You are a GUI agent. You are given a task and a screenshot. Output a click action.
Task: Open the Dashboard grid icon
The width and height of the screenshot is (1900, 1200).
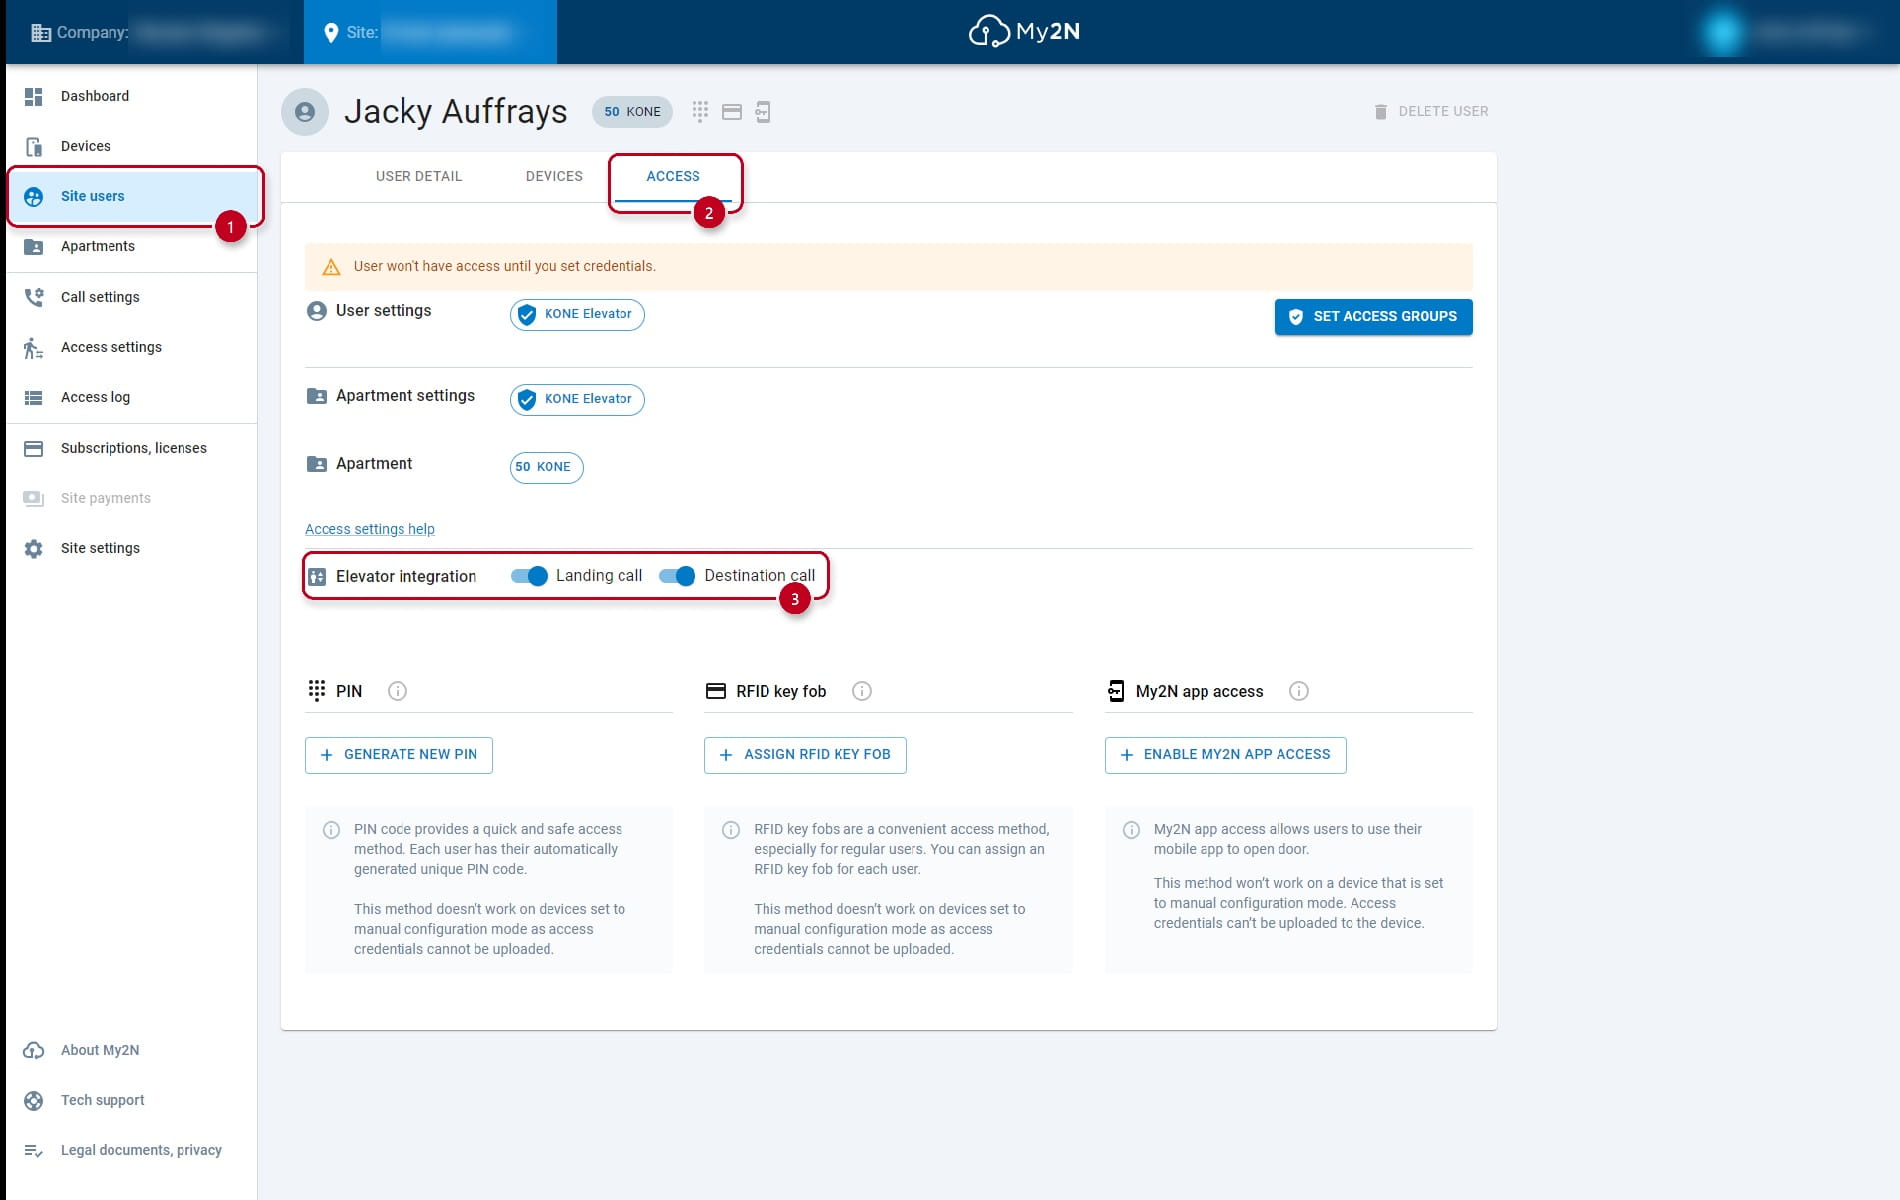(x=34, y=96)
